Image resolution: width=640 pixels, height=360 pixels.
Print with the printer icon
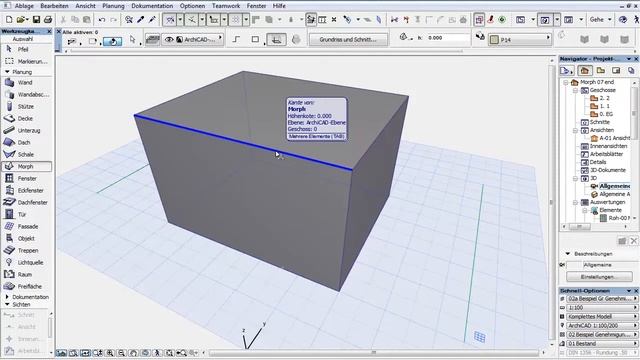click(48, 19)
